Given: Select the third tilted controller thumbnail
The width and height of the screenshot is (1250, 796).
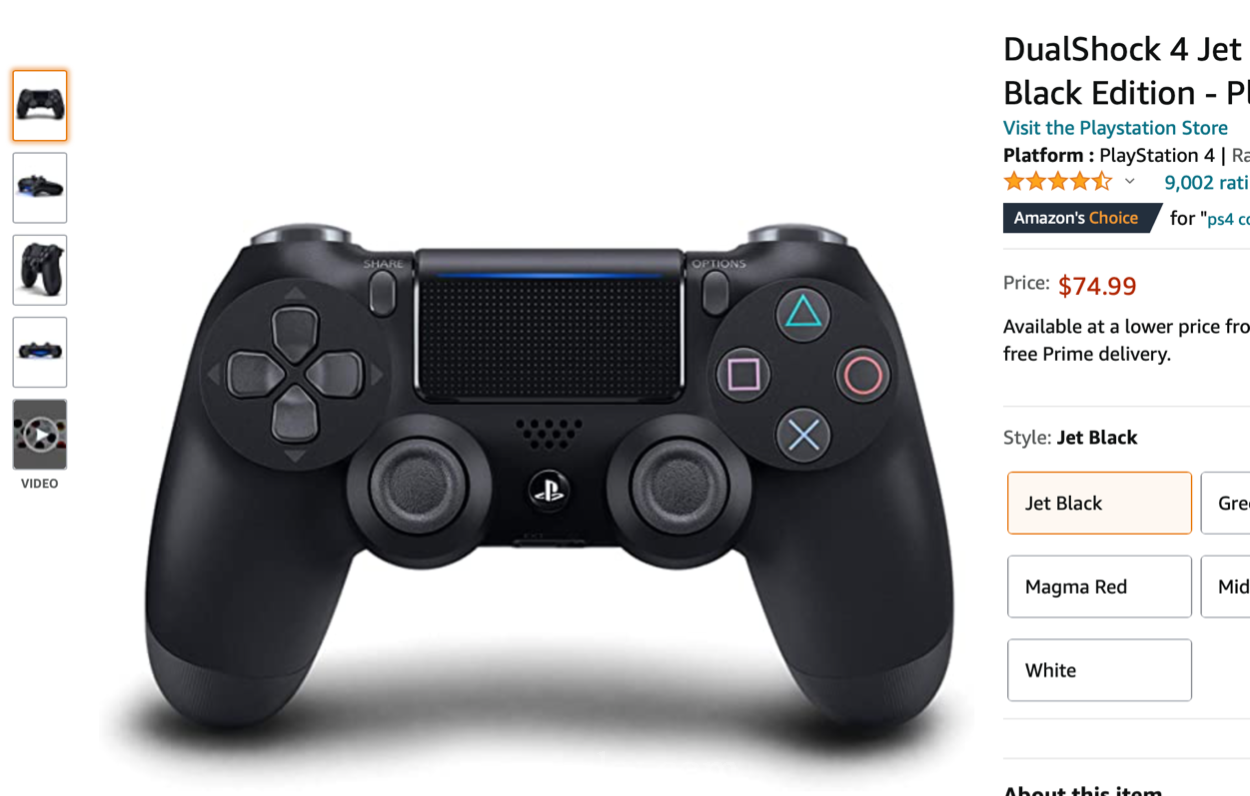Looking at the screenshot, I should tap(40, 270).
